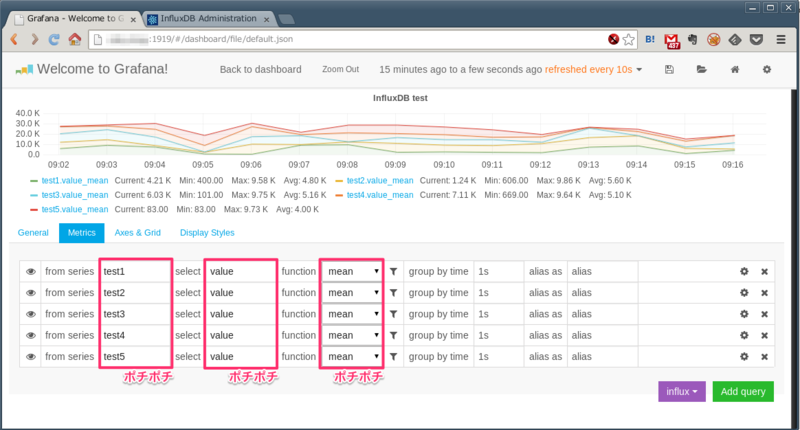Hide the test1 query with eye icon
This screenshot has height=430, width=800.
(x=31, y=272)
